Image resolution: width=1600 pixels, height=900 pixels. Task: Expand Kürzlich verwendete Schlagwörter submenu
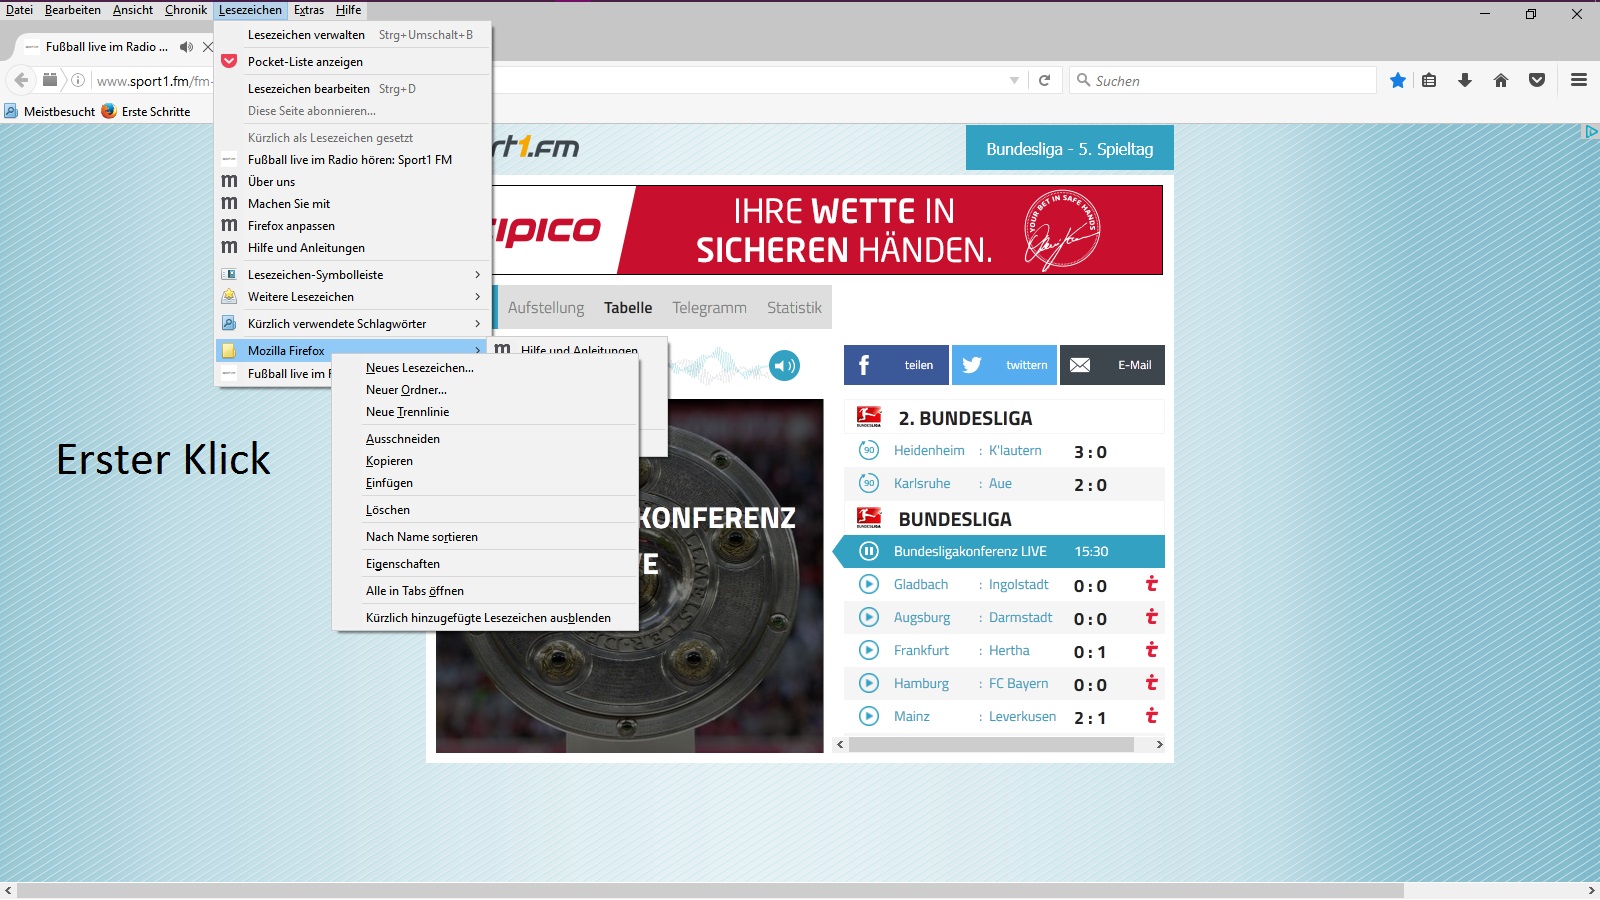pos(353,323)
